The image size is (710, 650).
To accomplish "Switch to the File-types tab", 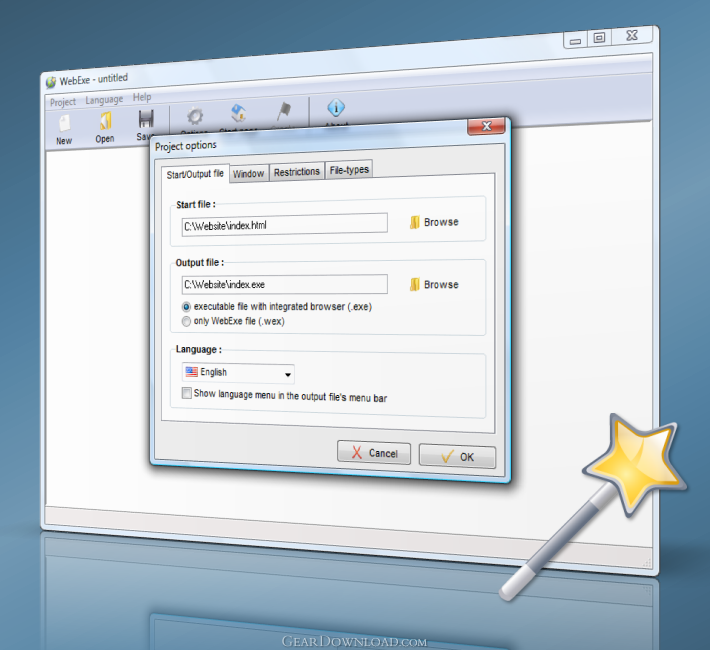I will (349, 170).
